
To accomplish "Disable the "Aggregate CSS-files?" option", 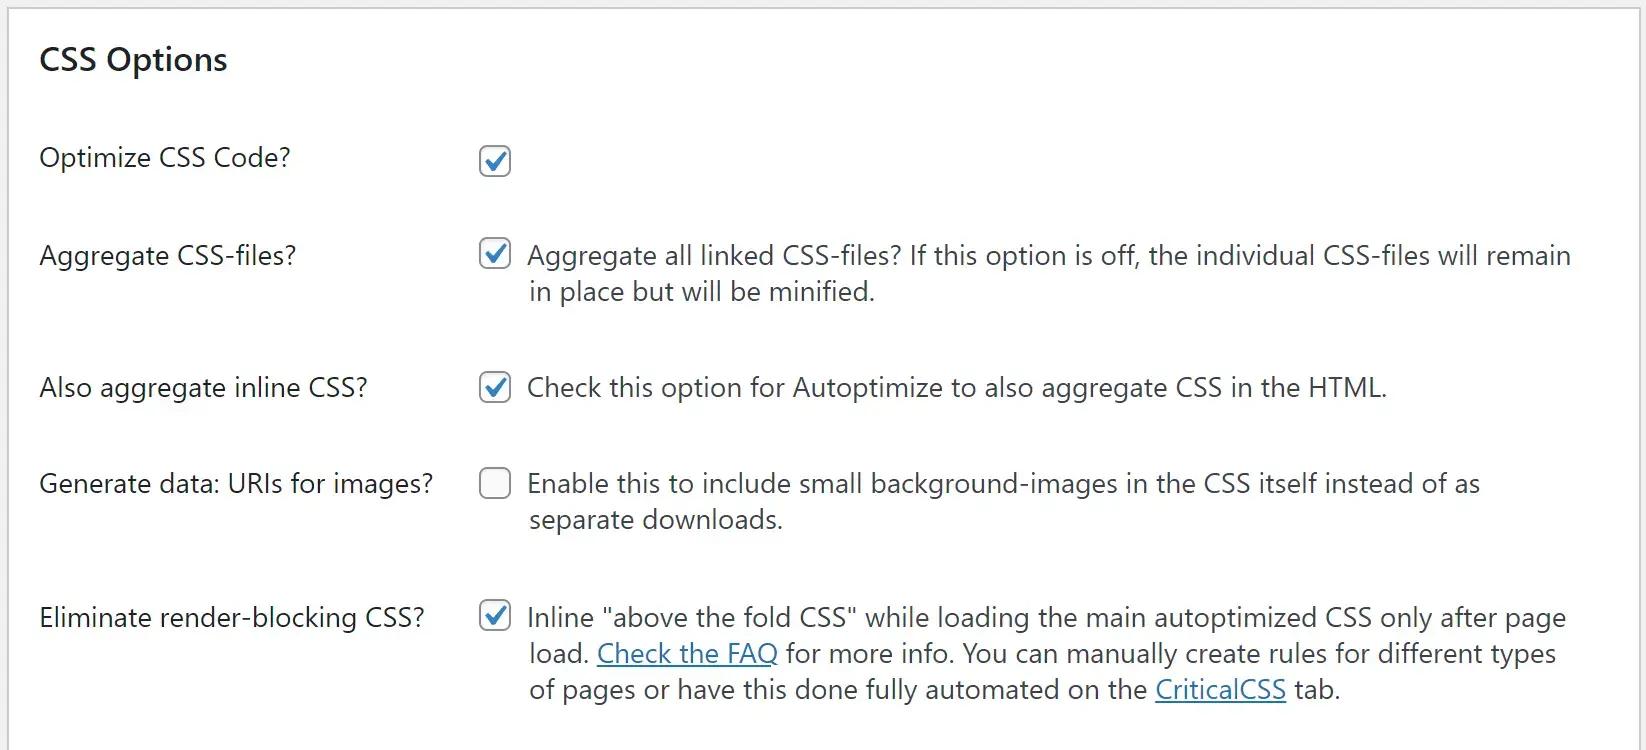I will coord(494,255).
